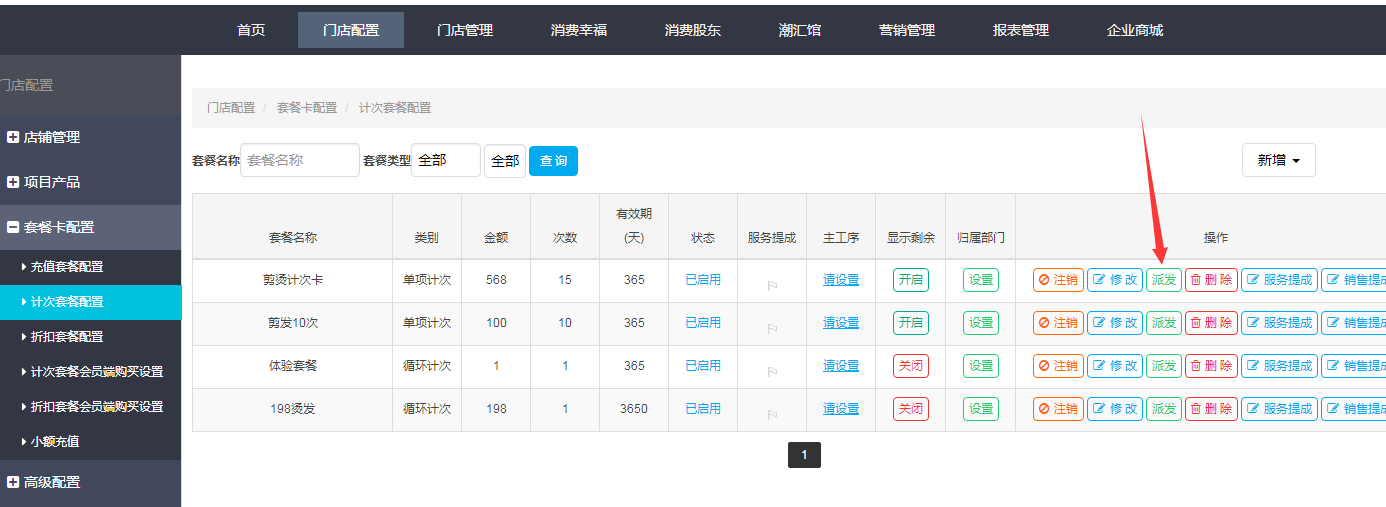
Task: Edit 剪发10次 using the 修改 button
Action: [x=1115, y=323]
